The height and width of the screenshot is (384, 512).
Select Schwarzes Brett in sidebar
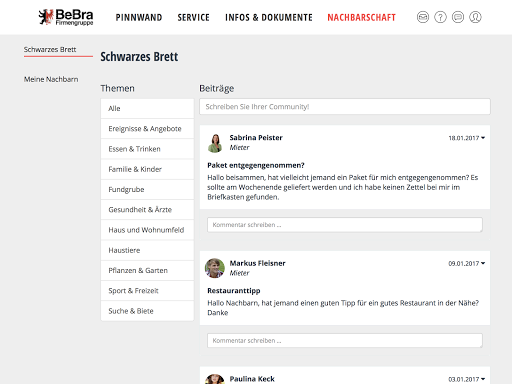point(50,49)
